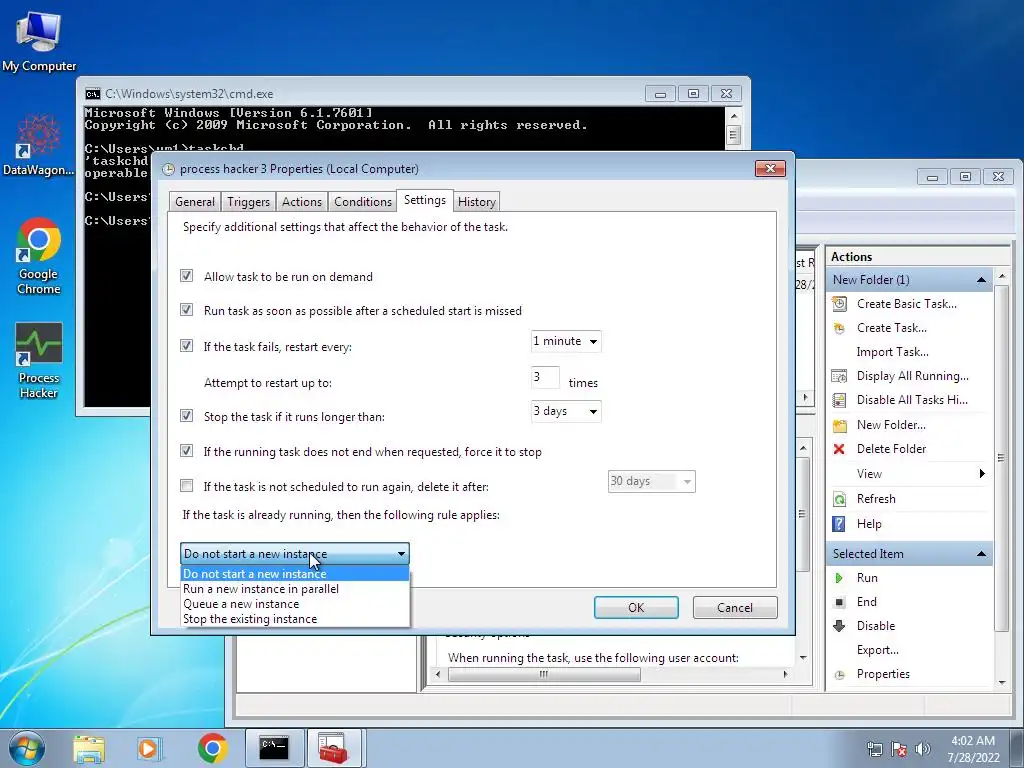
Task: Click the Create Task clock icon
Action: coord(839,328)
